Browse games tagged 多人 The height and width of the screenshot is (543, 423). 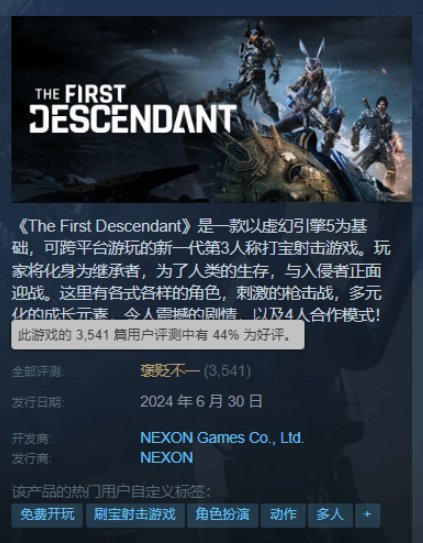point(330,515)
